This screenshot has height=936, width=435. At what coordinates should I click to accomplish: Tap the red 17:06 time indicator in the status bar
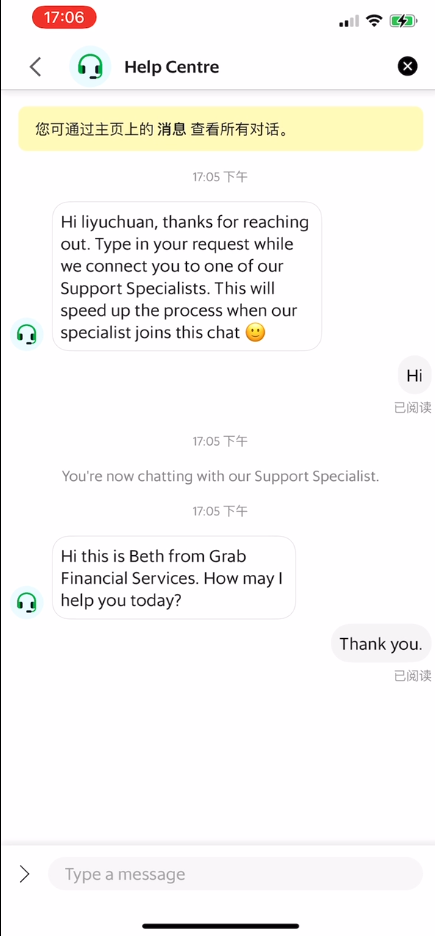[64, 17]
